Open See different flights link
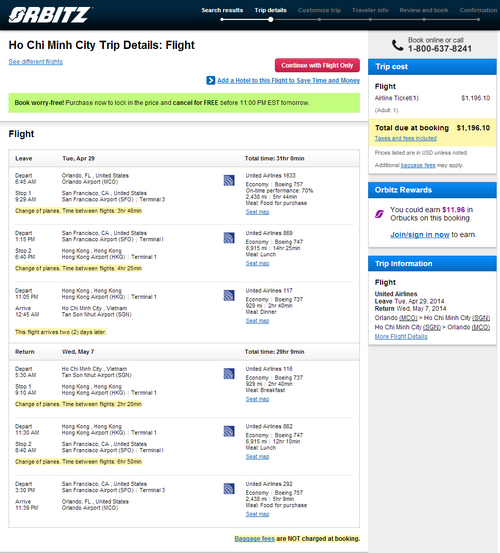 (x=36, y=62)
